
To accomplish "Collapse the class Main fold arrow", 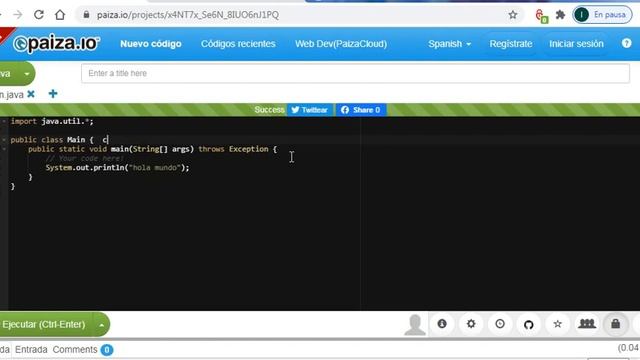I will 4,140.
